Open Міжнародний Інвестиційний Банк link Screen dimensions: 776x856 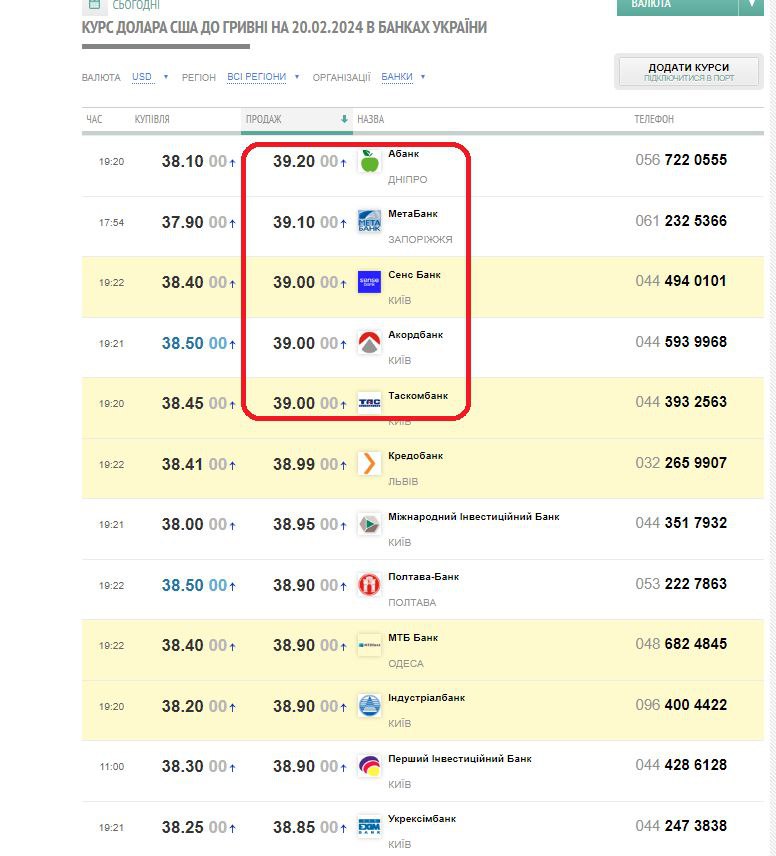(x=473, y=517)
